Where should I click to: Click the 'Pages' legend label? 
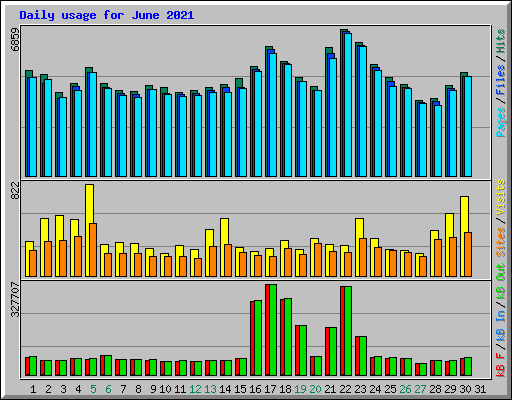click(x=501, y=122)
